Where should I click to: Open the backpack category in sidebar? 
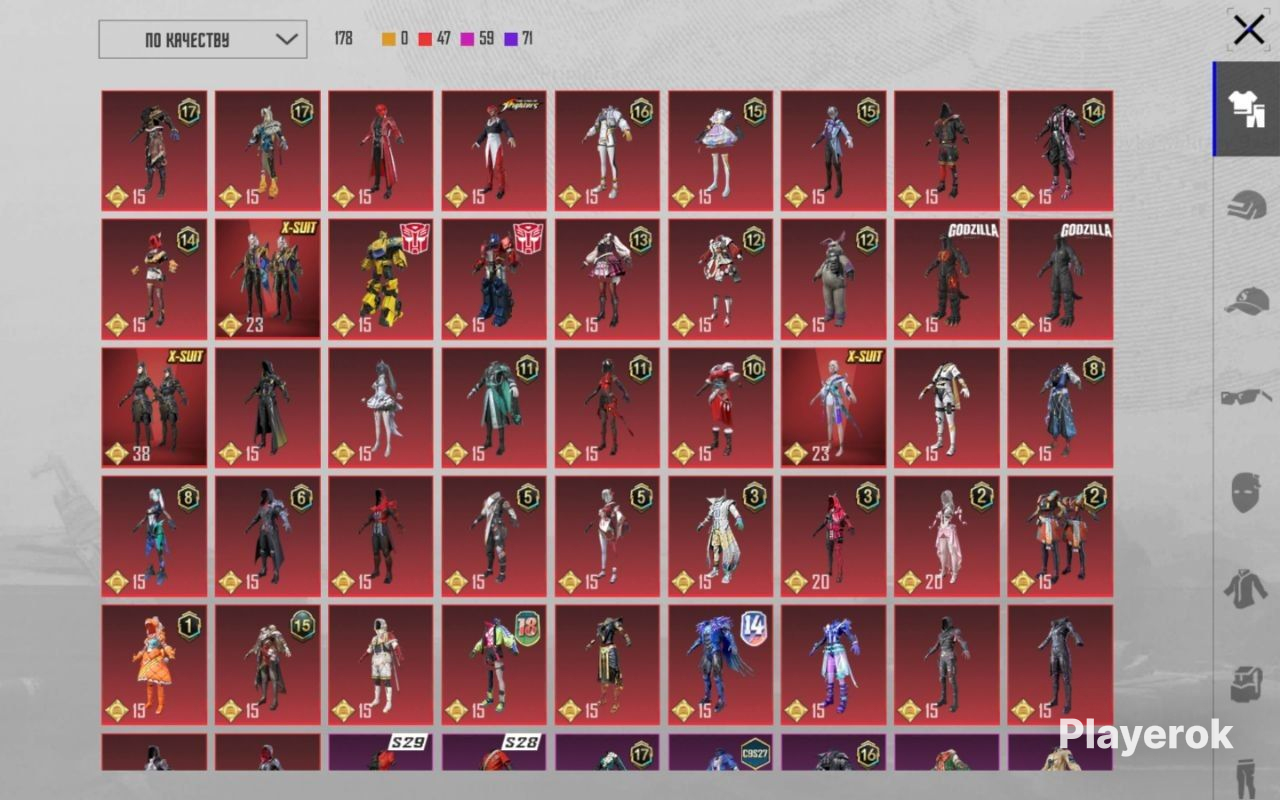pos(1247,684)
